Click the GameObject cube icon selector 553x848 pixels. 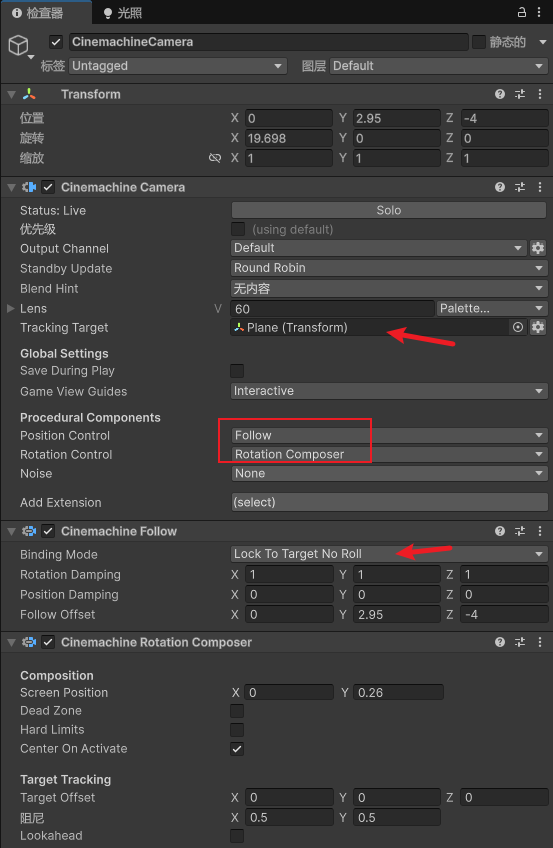19,45
